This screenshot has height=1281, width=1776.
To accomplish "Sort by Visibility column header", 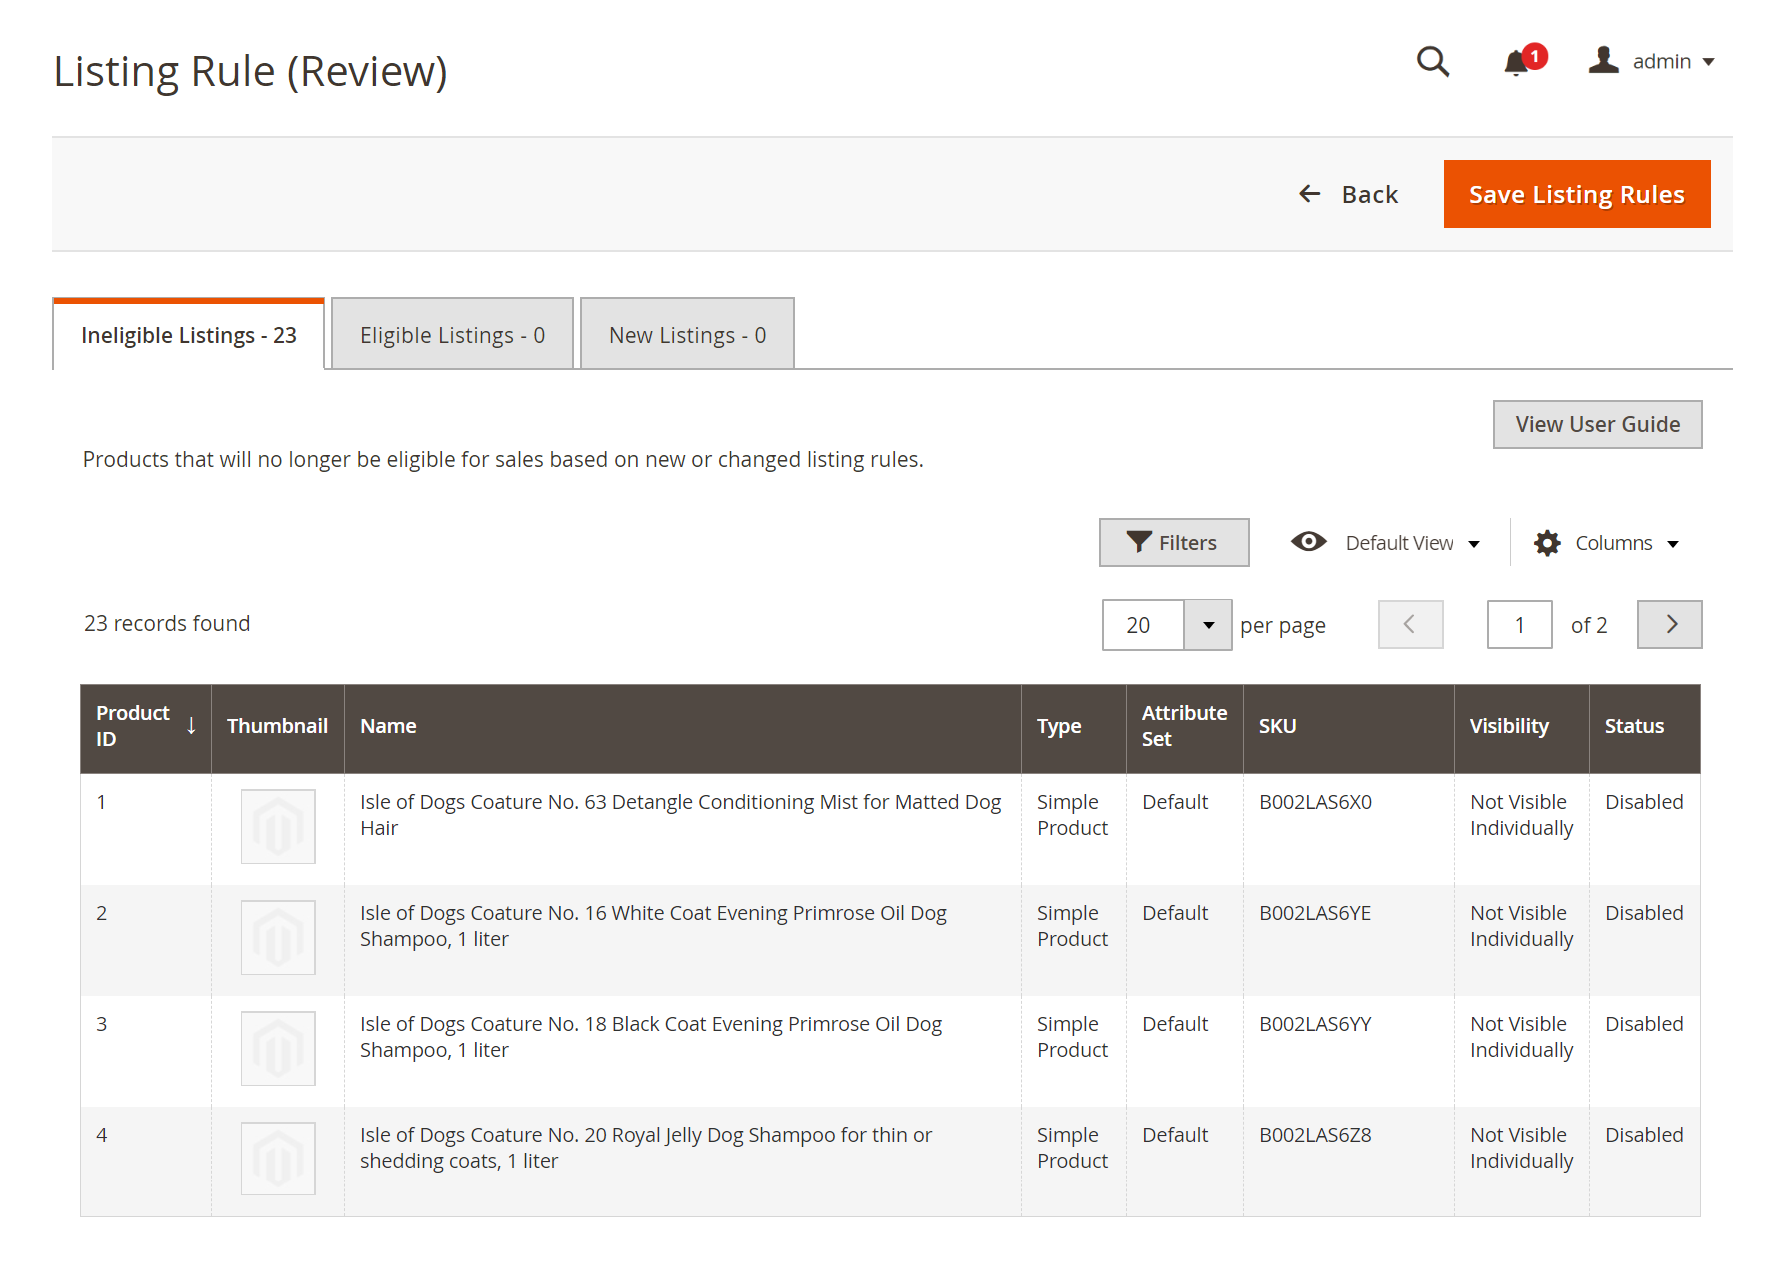I will tap(1521, 727).
